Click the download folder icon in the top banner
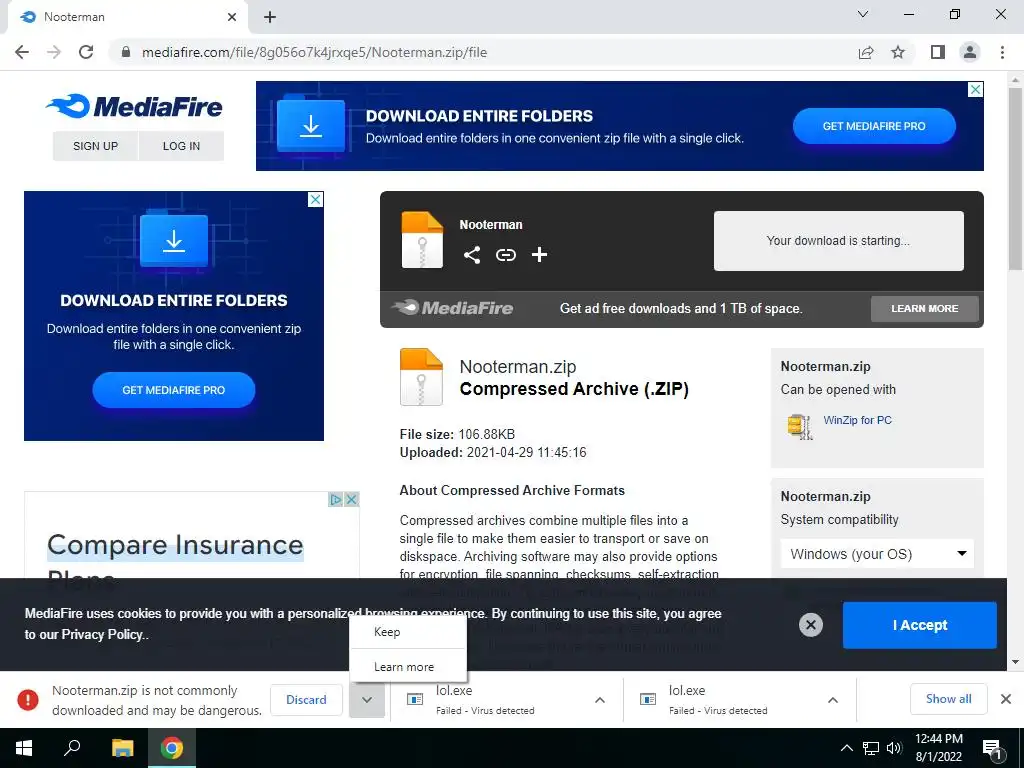1024x768 pixels. [311, 125]
